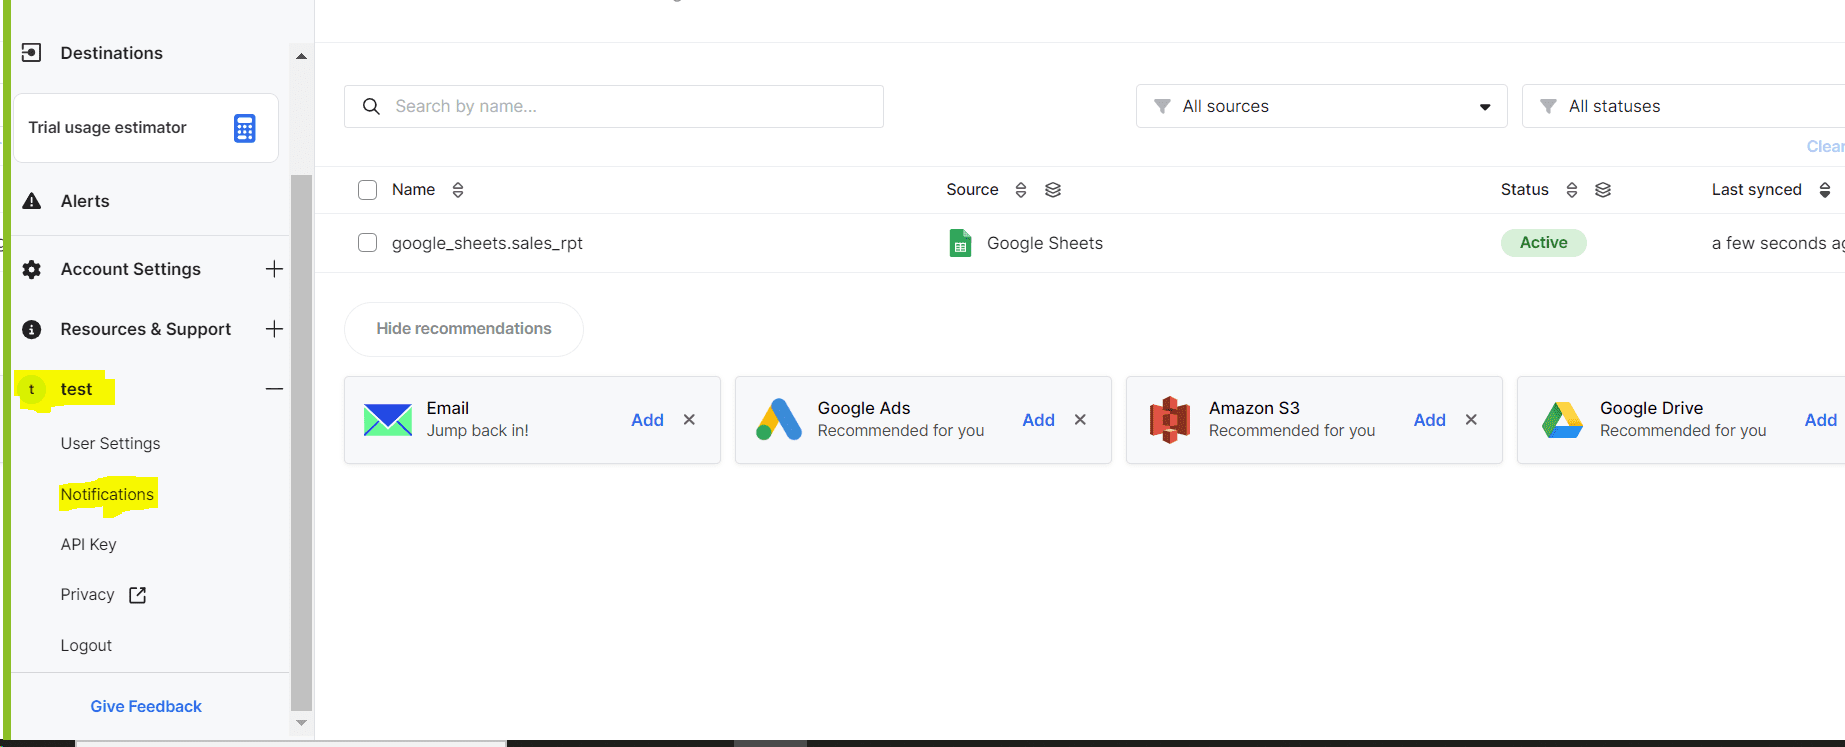Add the Email connector

647,420
